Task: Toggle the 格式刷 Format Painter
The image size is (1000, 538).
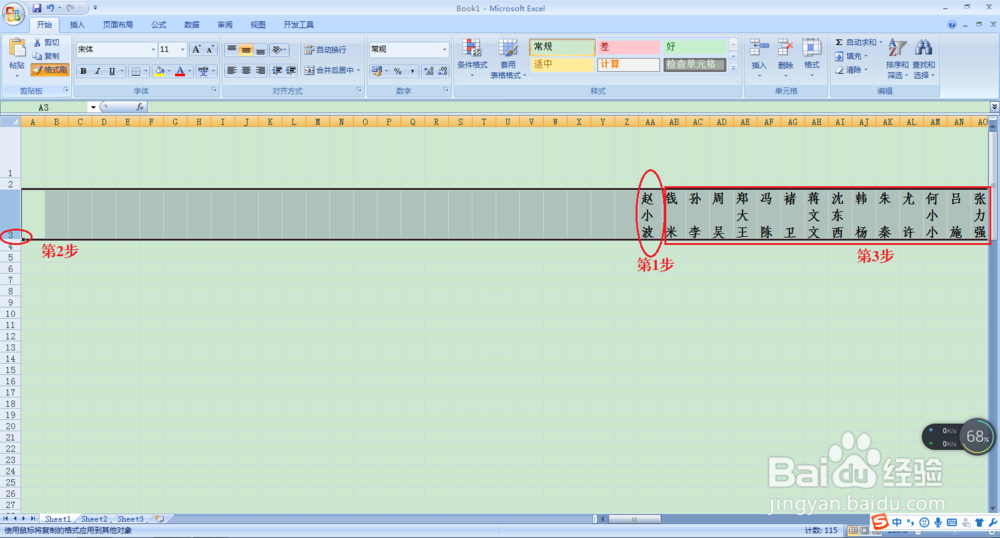Action: tap(50, 69)
